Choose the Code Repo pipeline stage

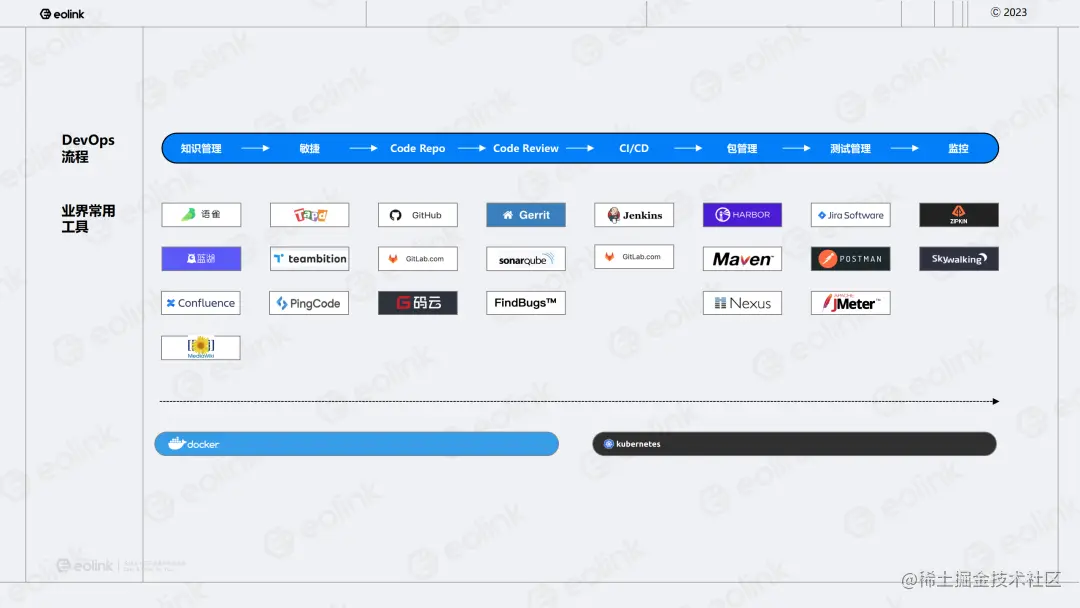click(x=417, y=149)
